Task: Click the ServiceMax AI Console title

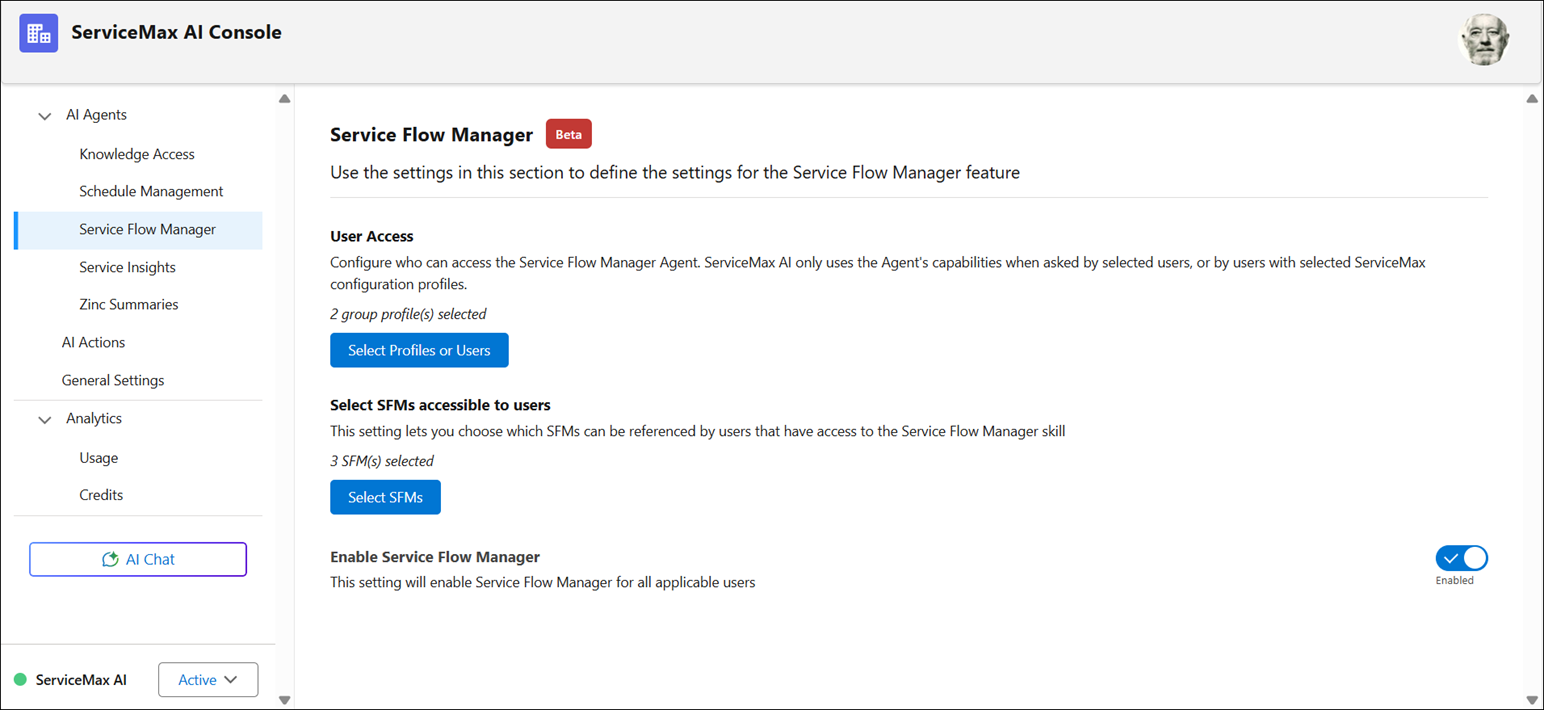Action: [x=176, y=32]
